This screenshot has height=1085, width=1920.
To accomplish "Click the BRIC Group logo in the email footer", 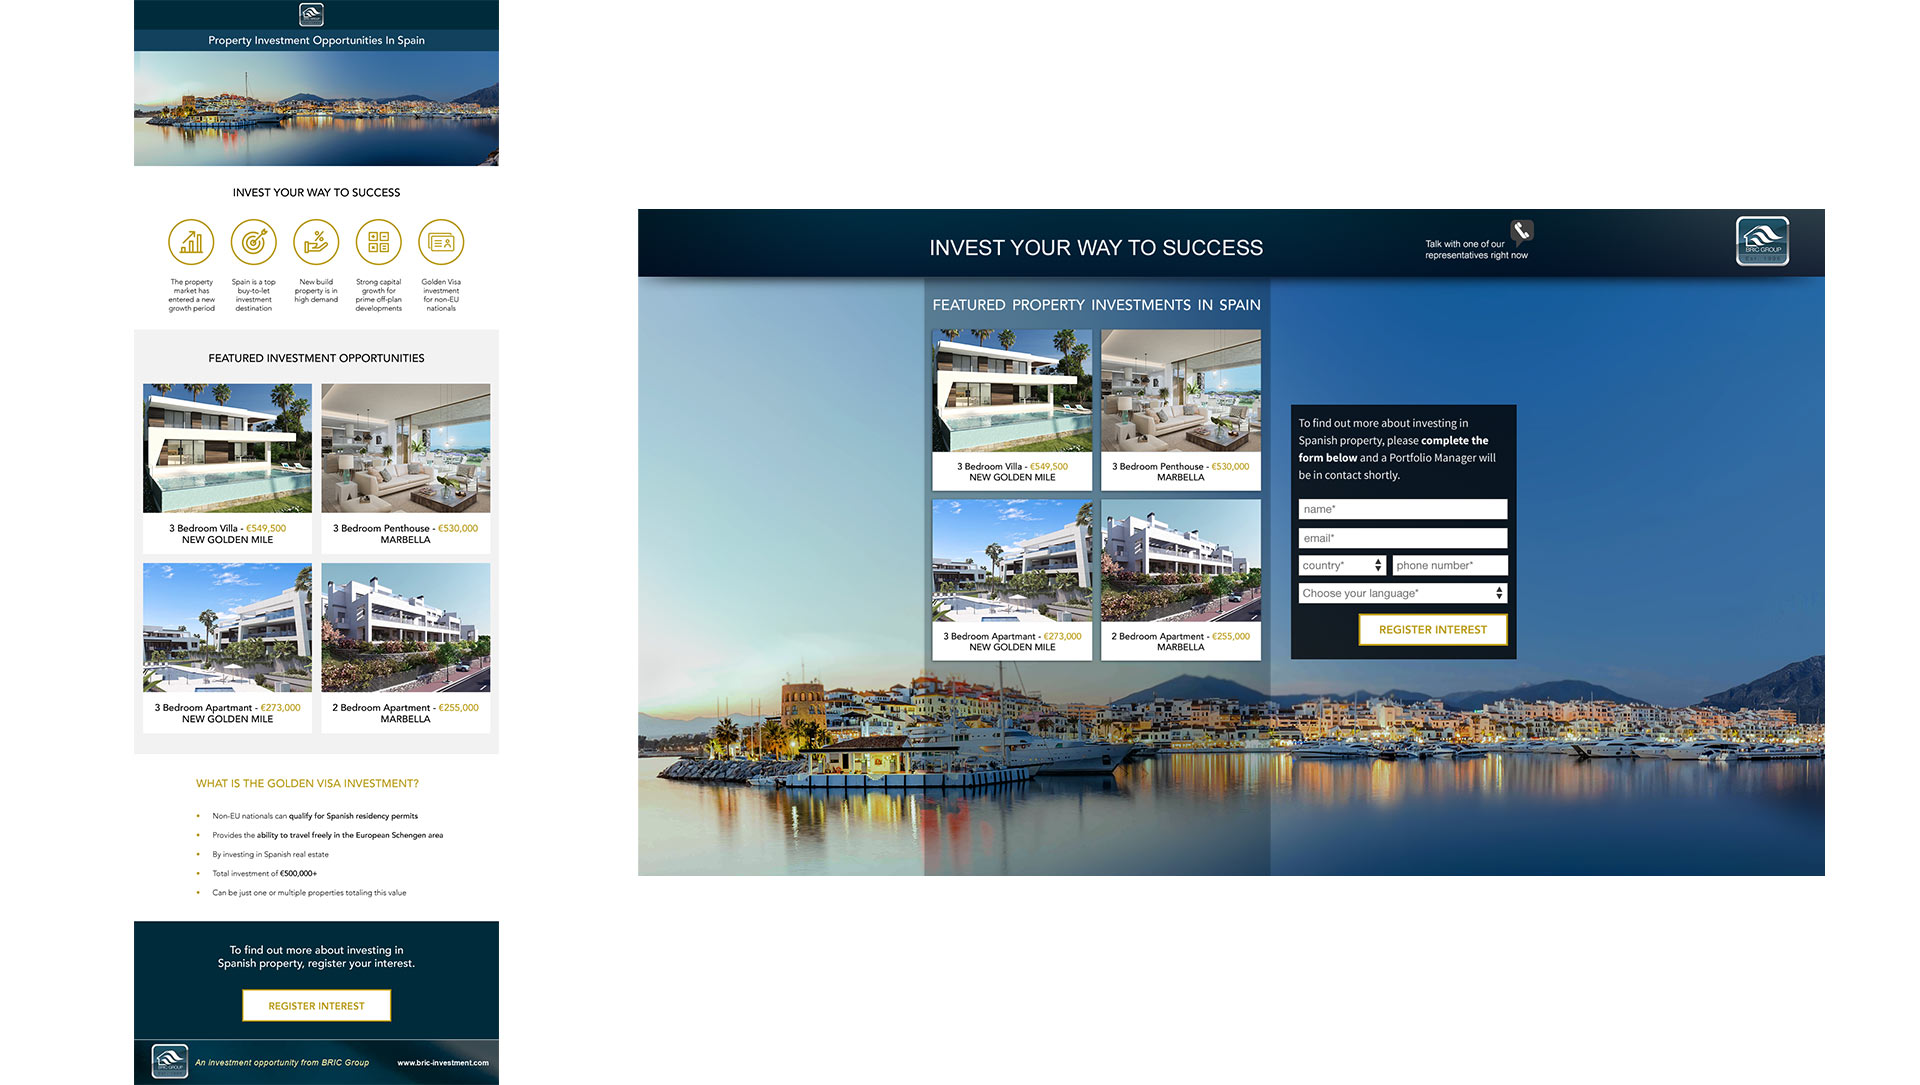I will [170, 1061].
